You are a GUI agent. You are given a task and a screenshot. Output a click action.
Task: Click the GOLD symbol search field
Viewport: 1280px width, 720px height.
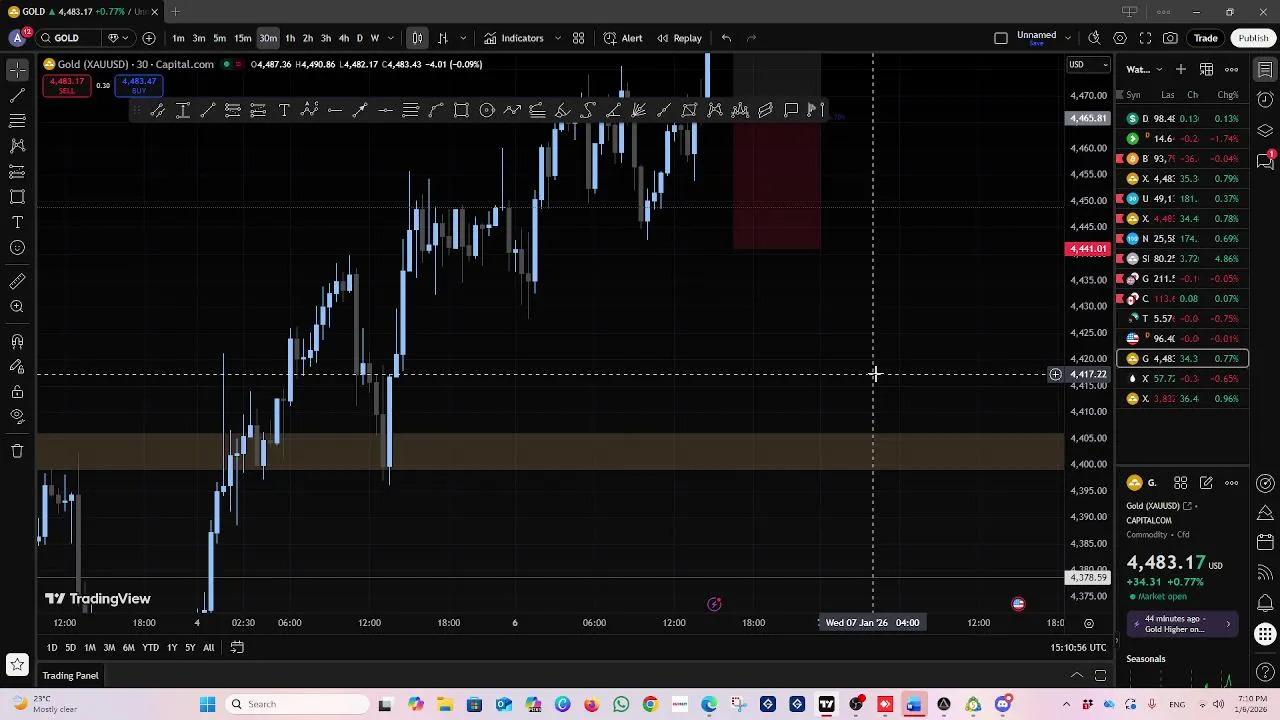click(x=69, y=38)
